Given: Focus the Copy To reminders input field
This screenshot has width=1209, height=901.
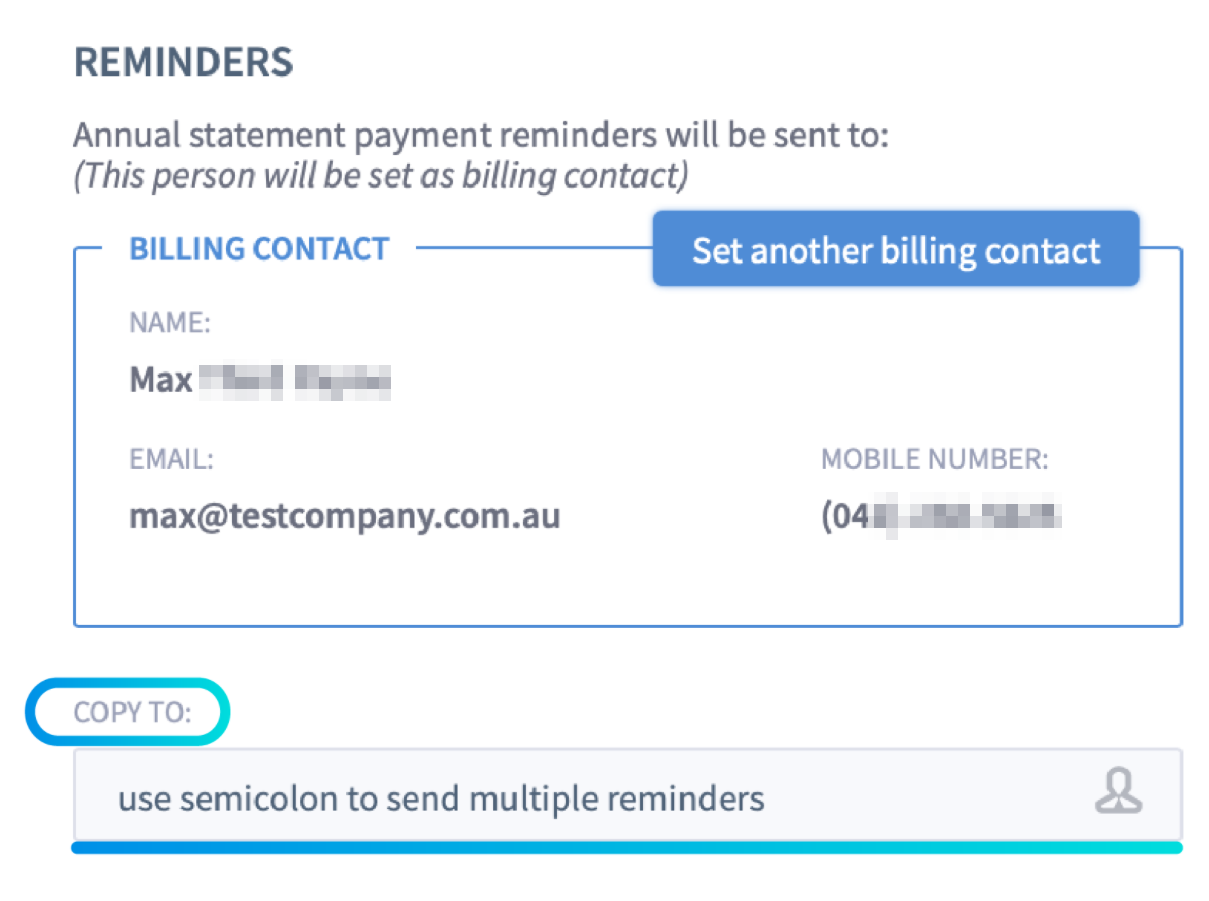Looking at the screenshot, I should pos(600,797).
